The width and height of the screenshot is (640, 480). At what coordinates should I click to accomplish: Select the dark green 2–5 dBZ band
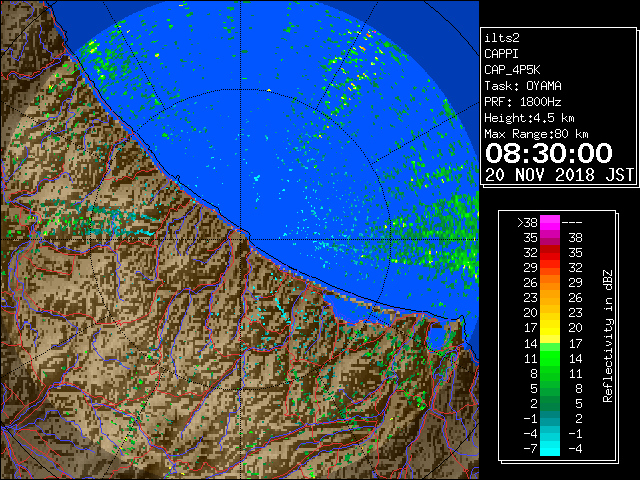tap(550, 403)
